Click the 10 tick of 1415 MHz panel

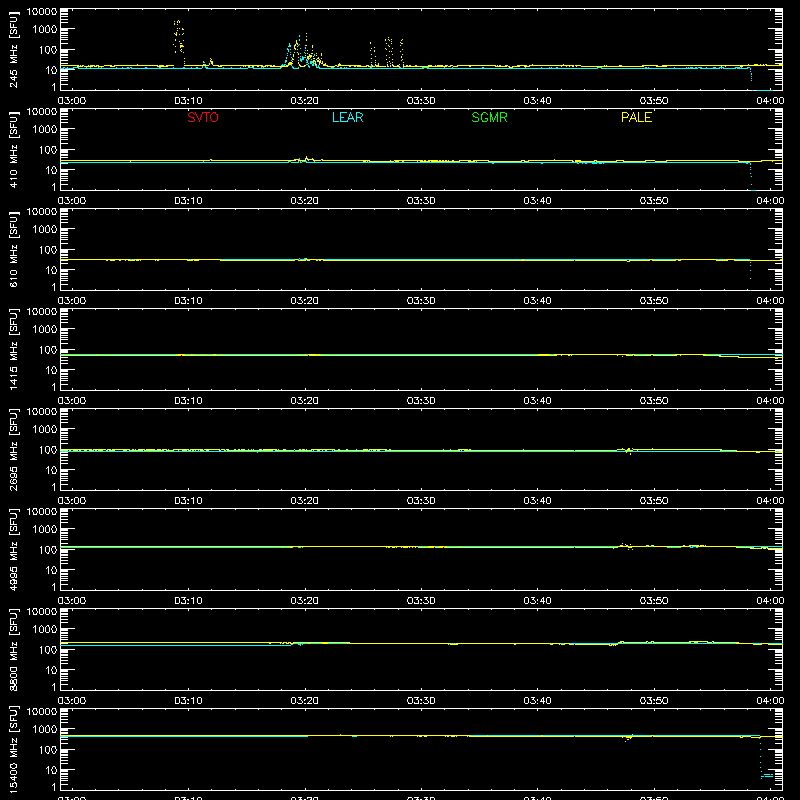[51, 370]
